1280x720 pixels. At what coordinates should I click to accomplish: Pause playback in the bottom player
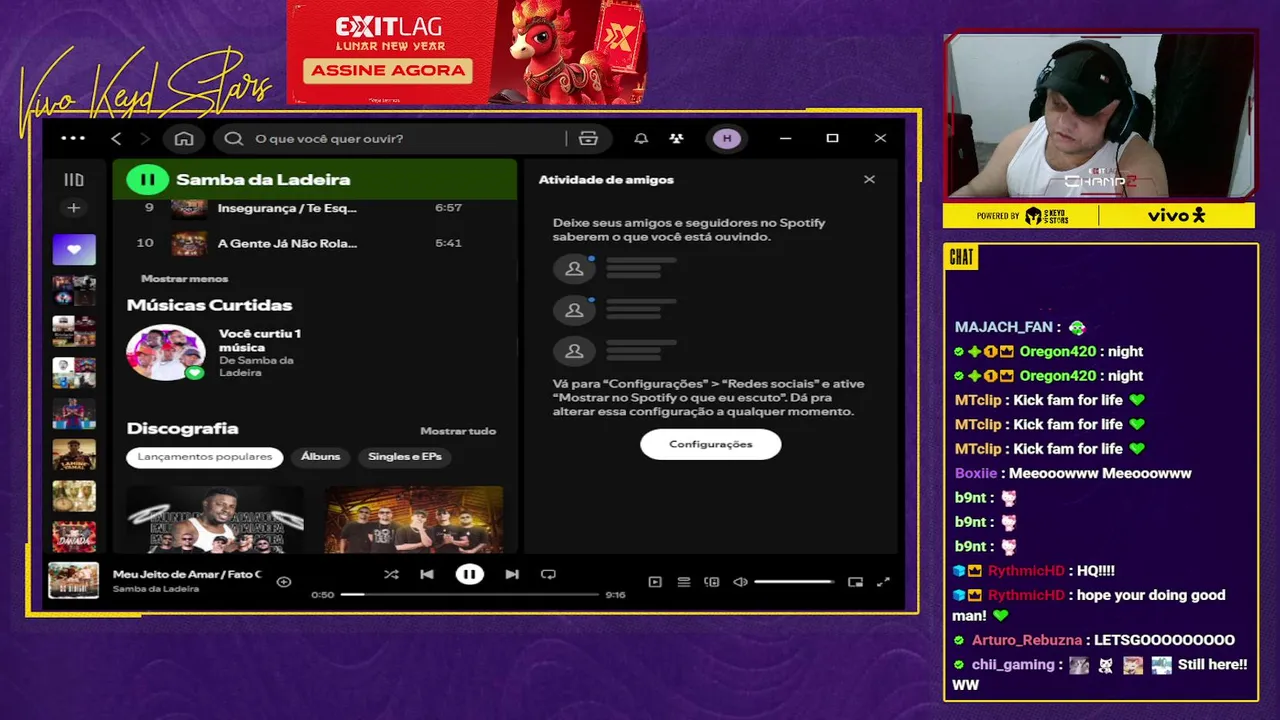(469, 574)
